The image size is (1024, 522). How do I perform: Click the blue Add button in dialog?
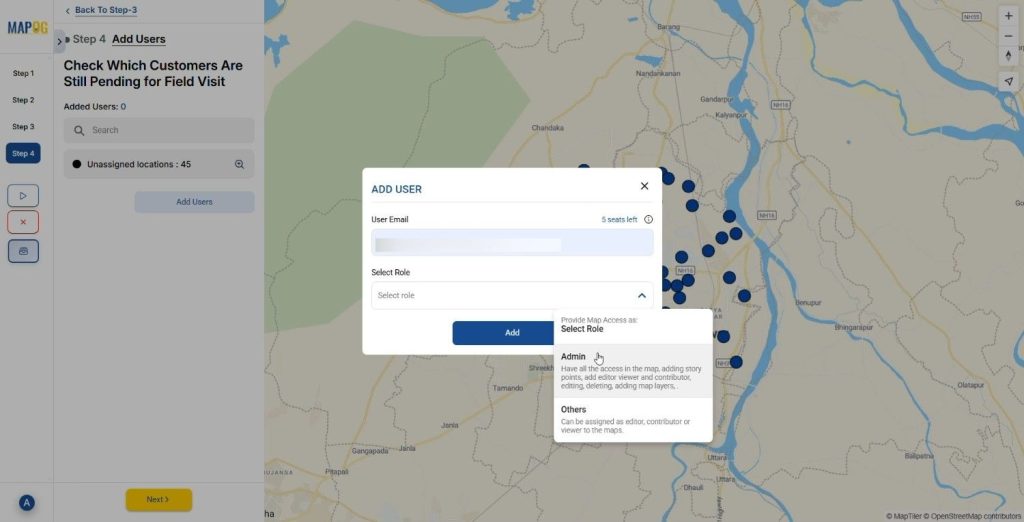pyautogui.click(x=512, y=333)
